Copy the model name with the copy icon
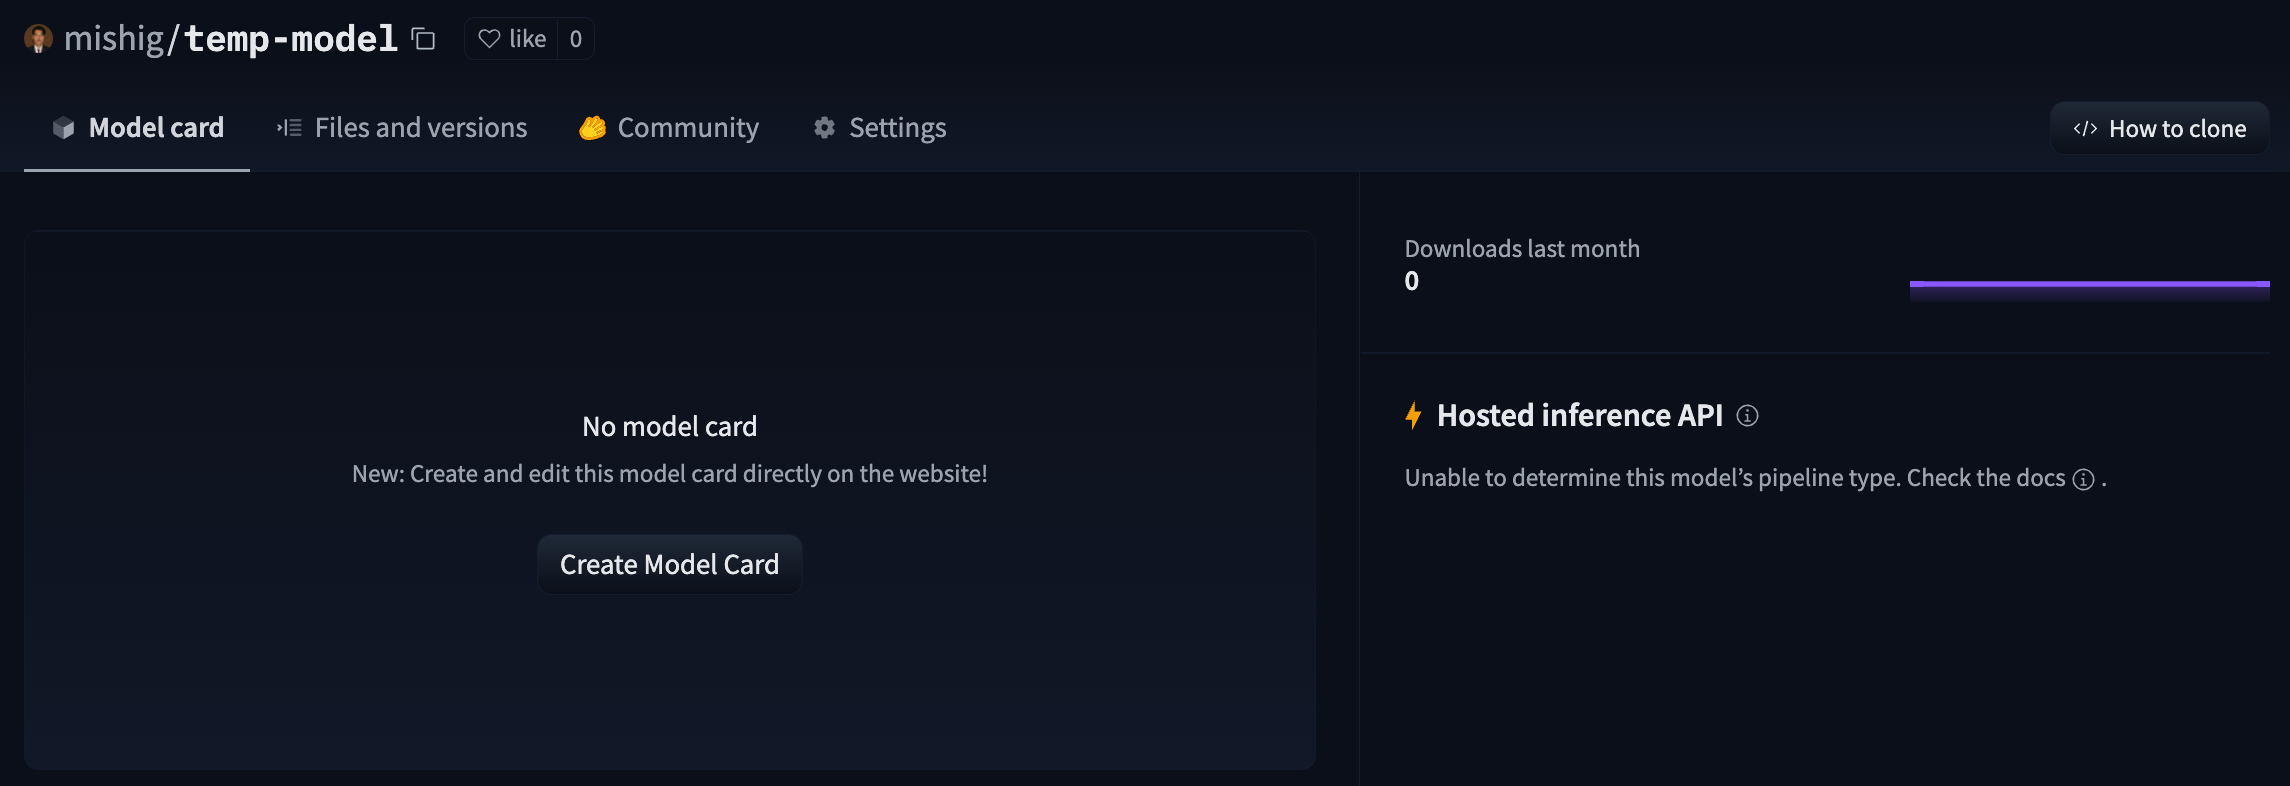This screenshot has height=786, width=2290. [424, 39]
